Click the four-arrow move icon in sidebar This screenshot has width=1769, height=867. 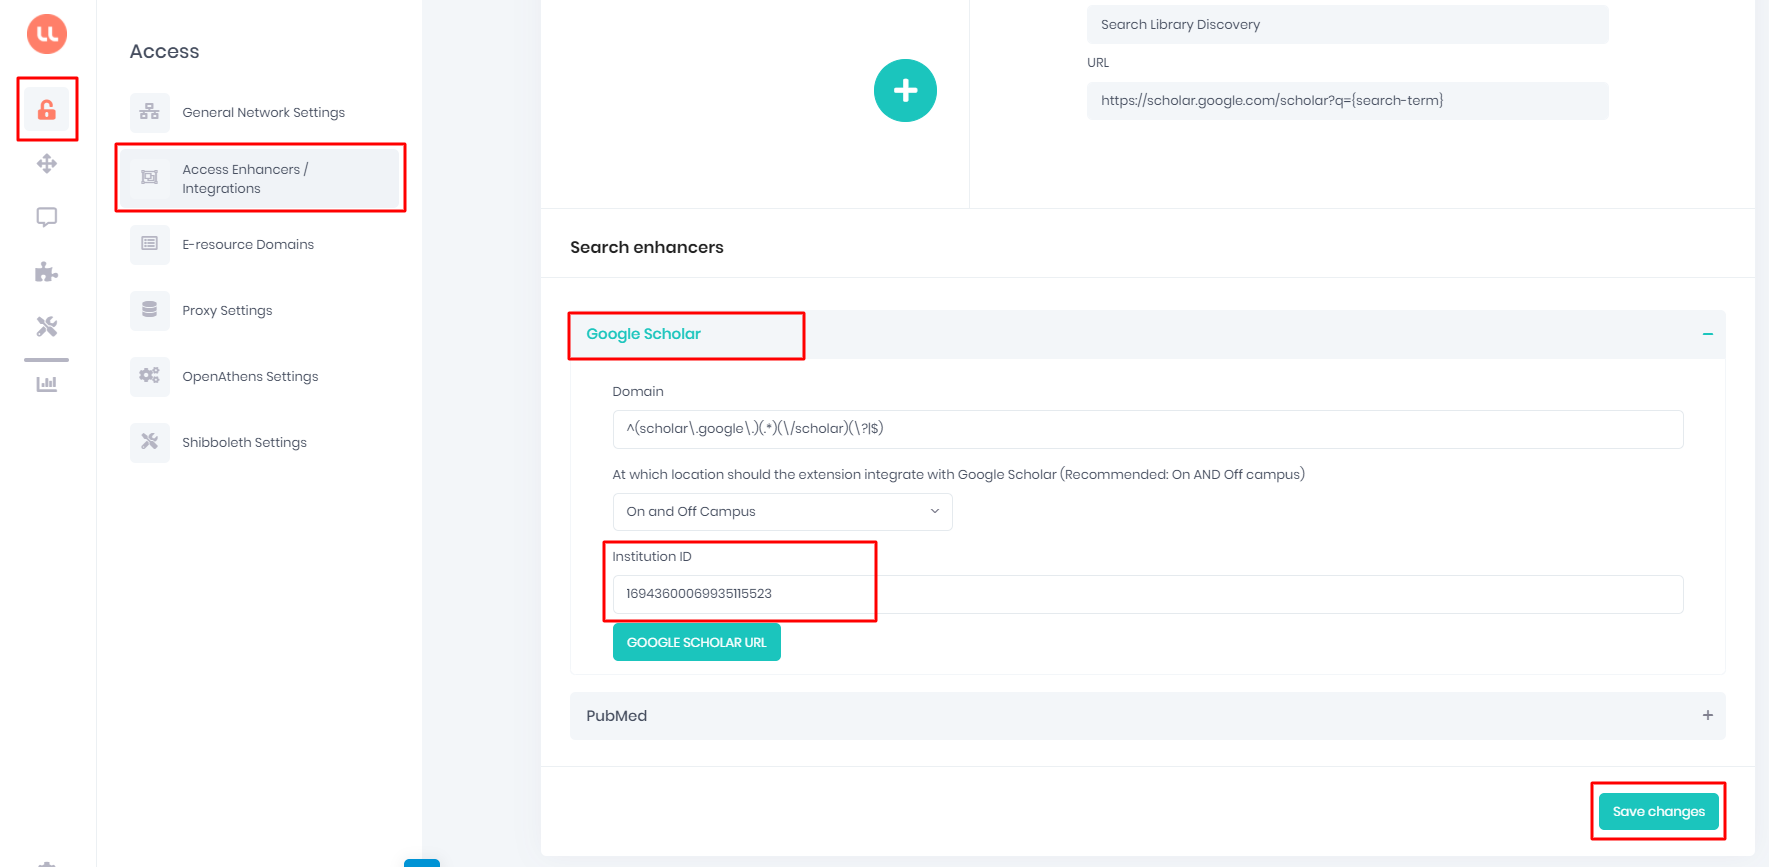47,164
